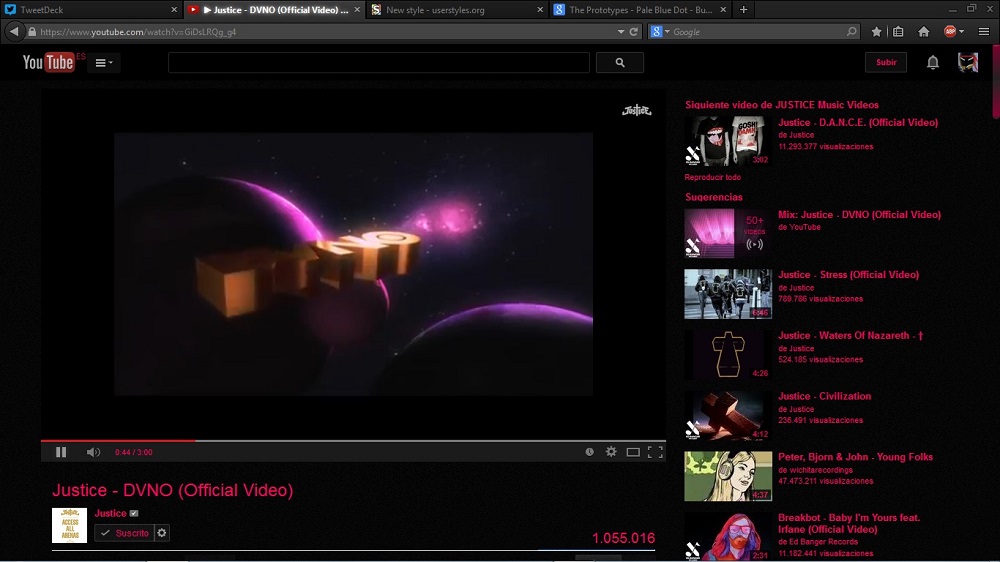The image size is (1000, 562).
Task: Reload the current page
Action: pyautogui.click(x=634, y=31)
